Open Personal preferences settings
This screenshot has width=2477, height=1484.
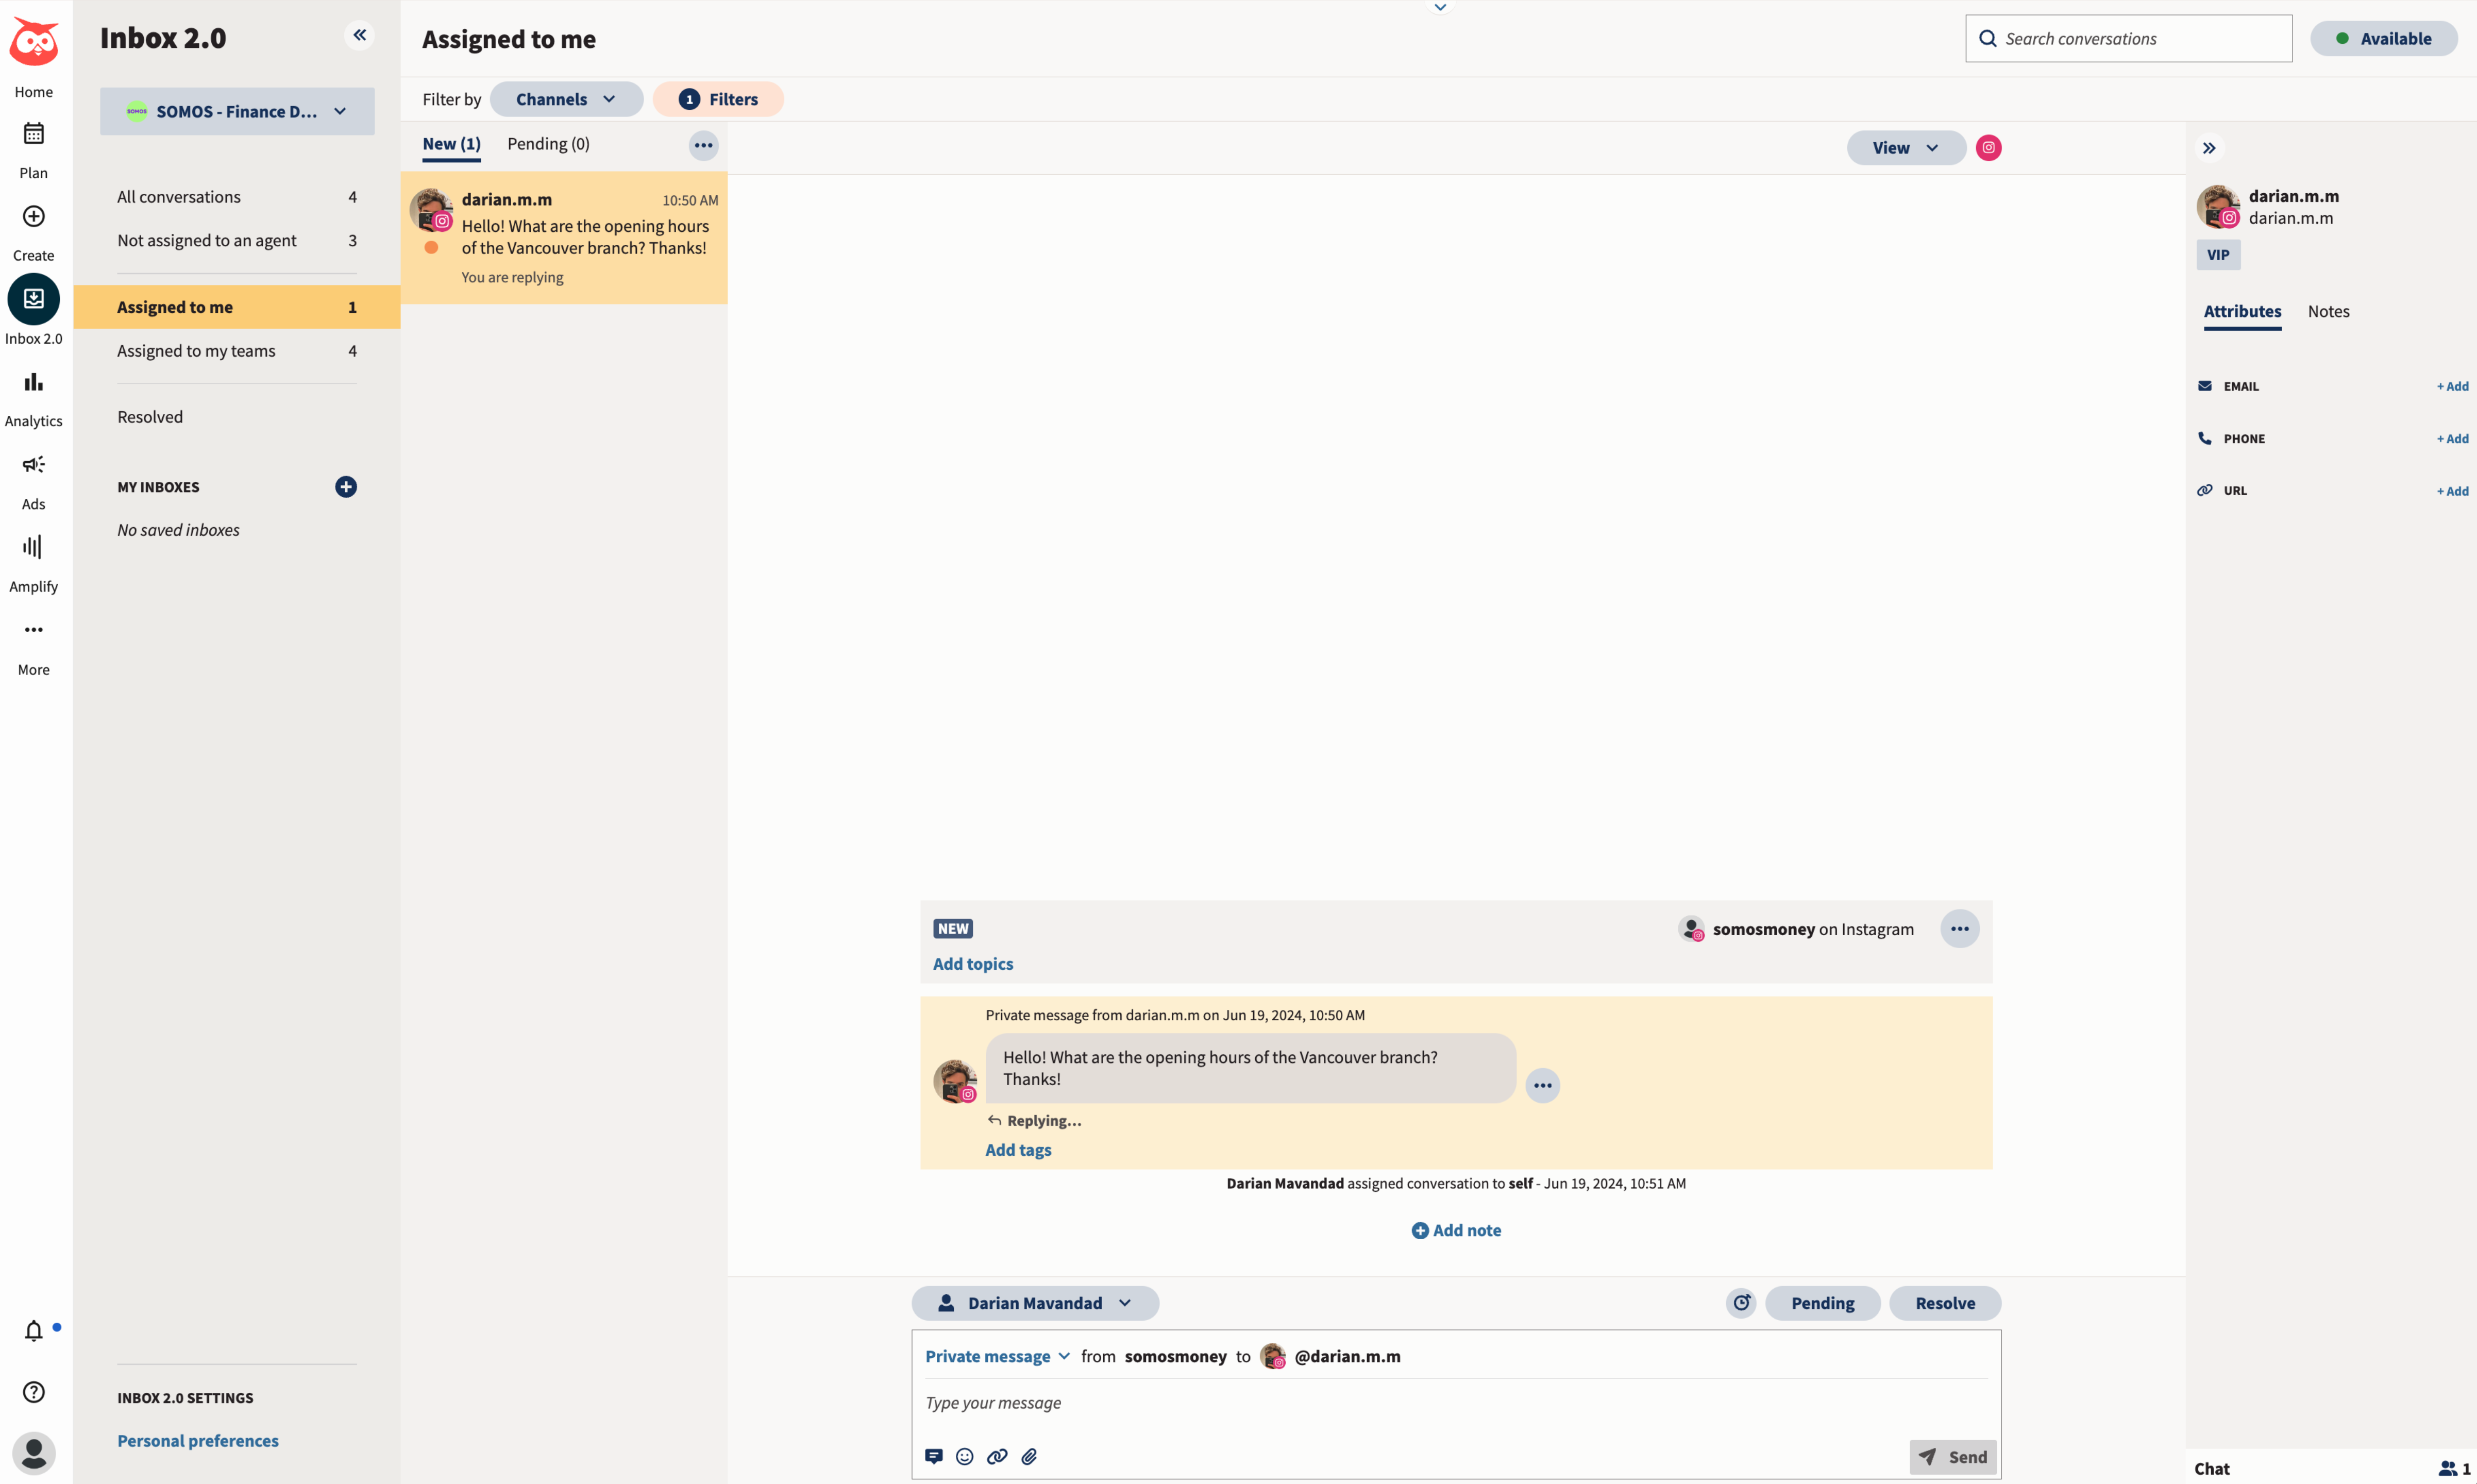(197, 1440)
